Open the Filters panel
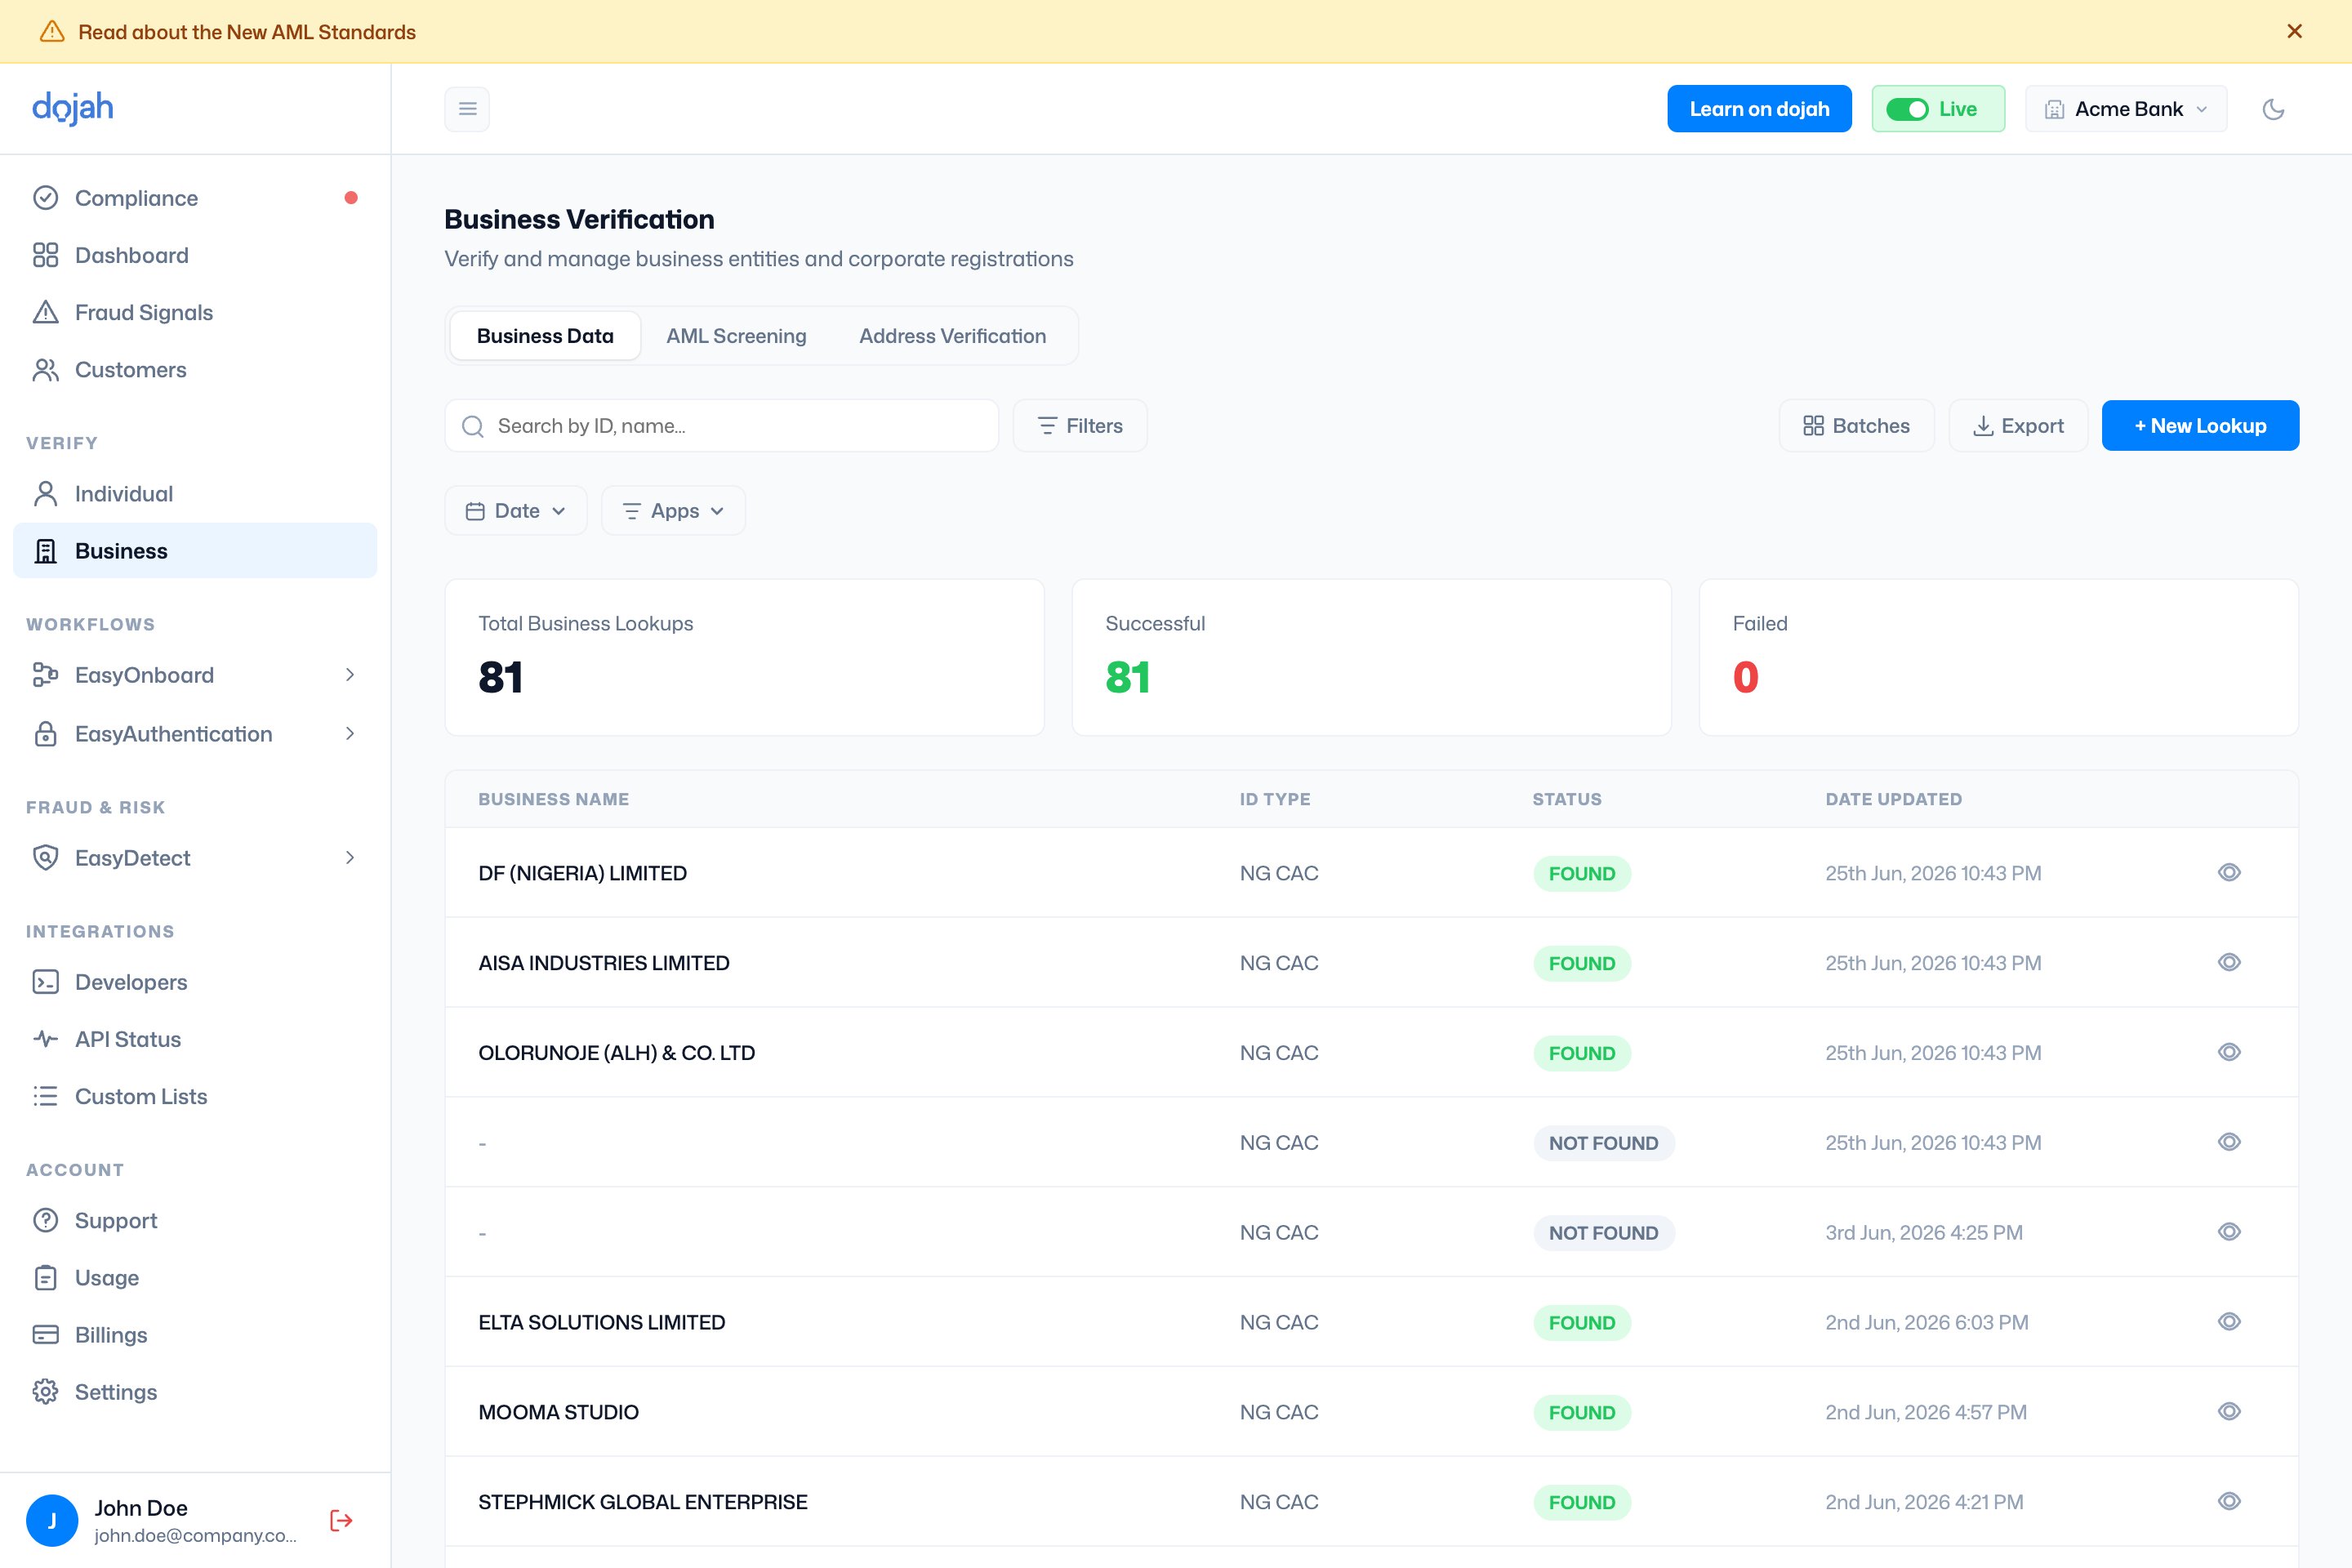The image size is (2352, 1568). point(1080,426)
